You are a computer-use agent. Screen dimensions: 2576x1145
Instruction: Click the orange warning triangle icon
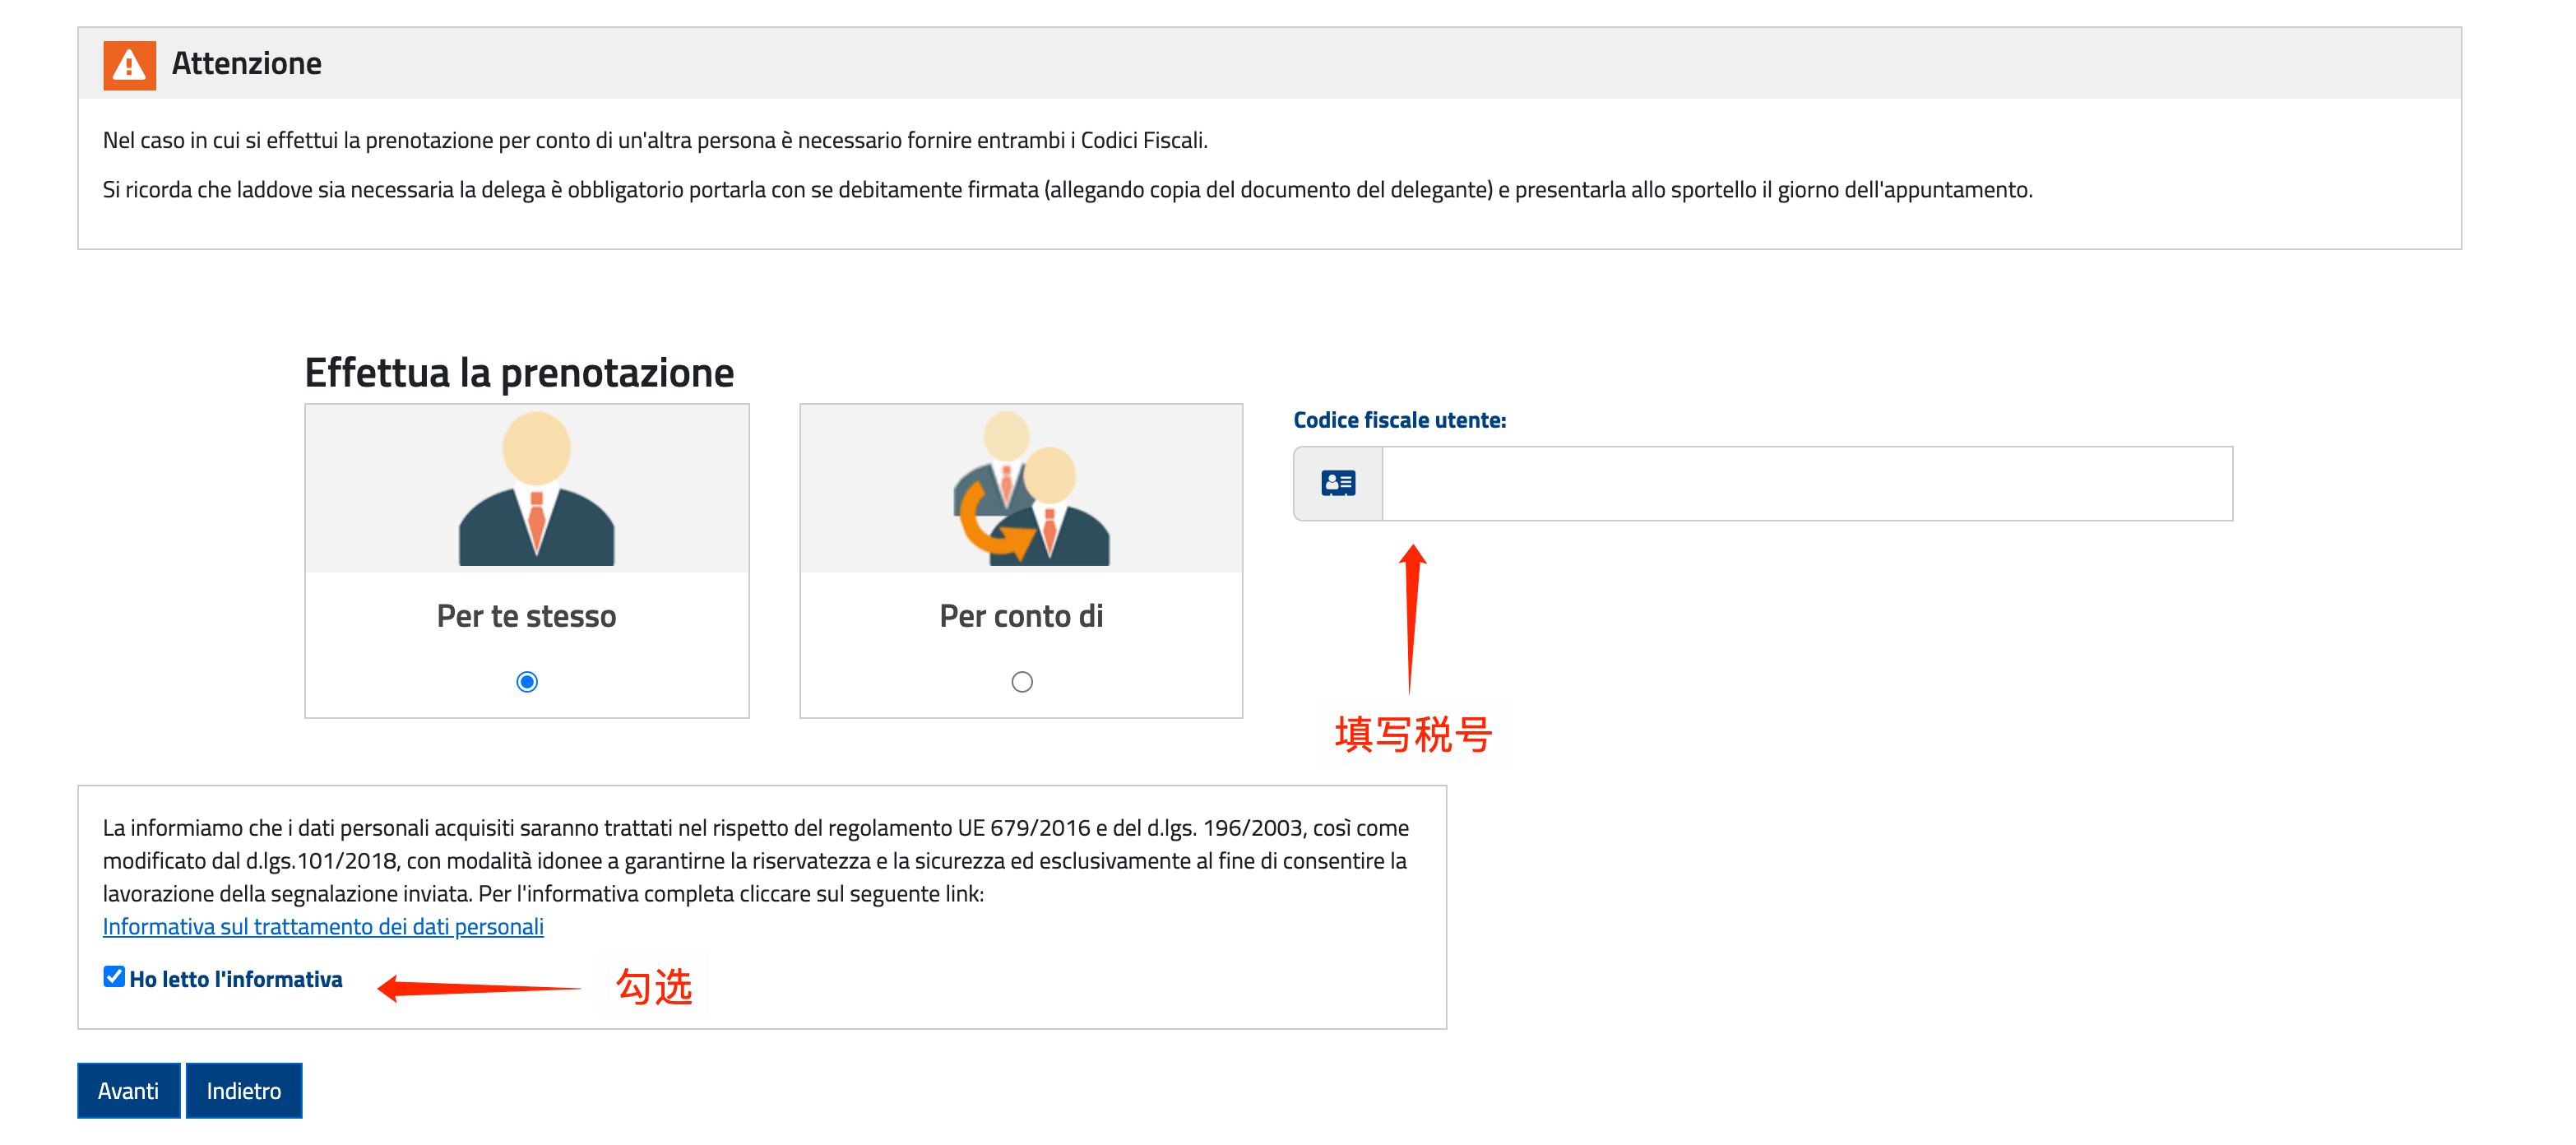pyautogui.click(x=129, y=65)
